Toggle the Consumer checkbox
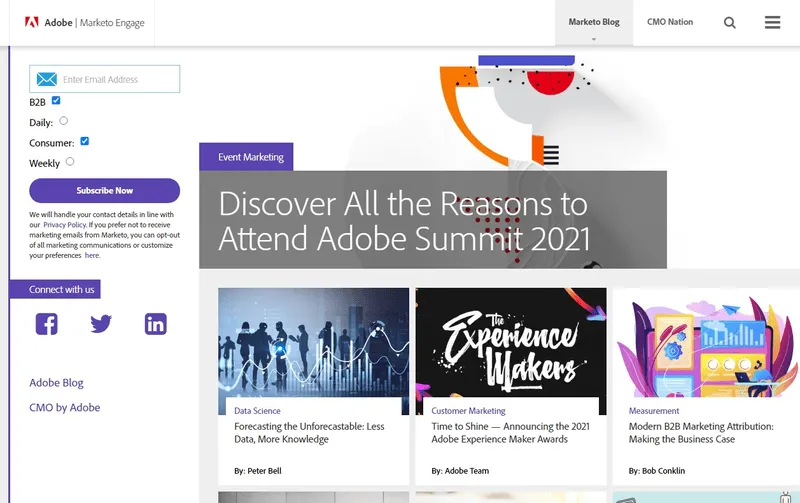This screenshot has width=800, height=503. pyautogui.click(x=85, y=141)
